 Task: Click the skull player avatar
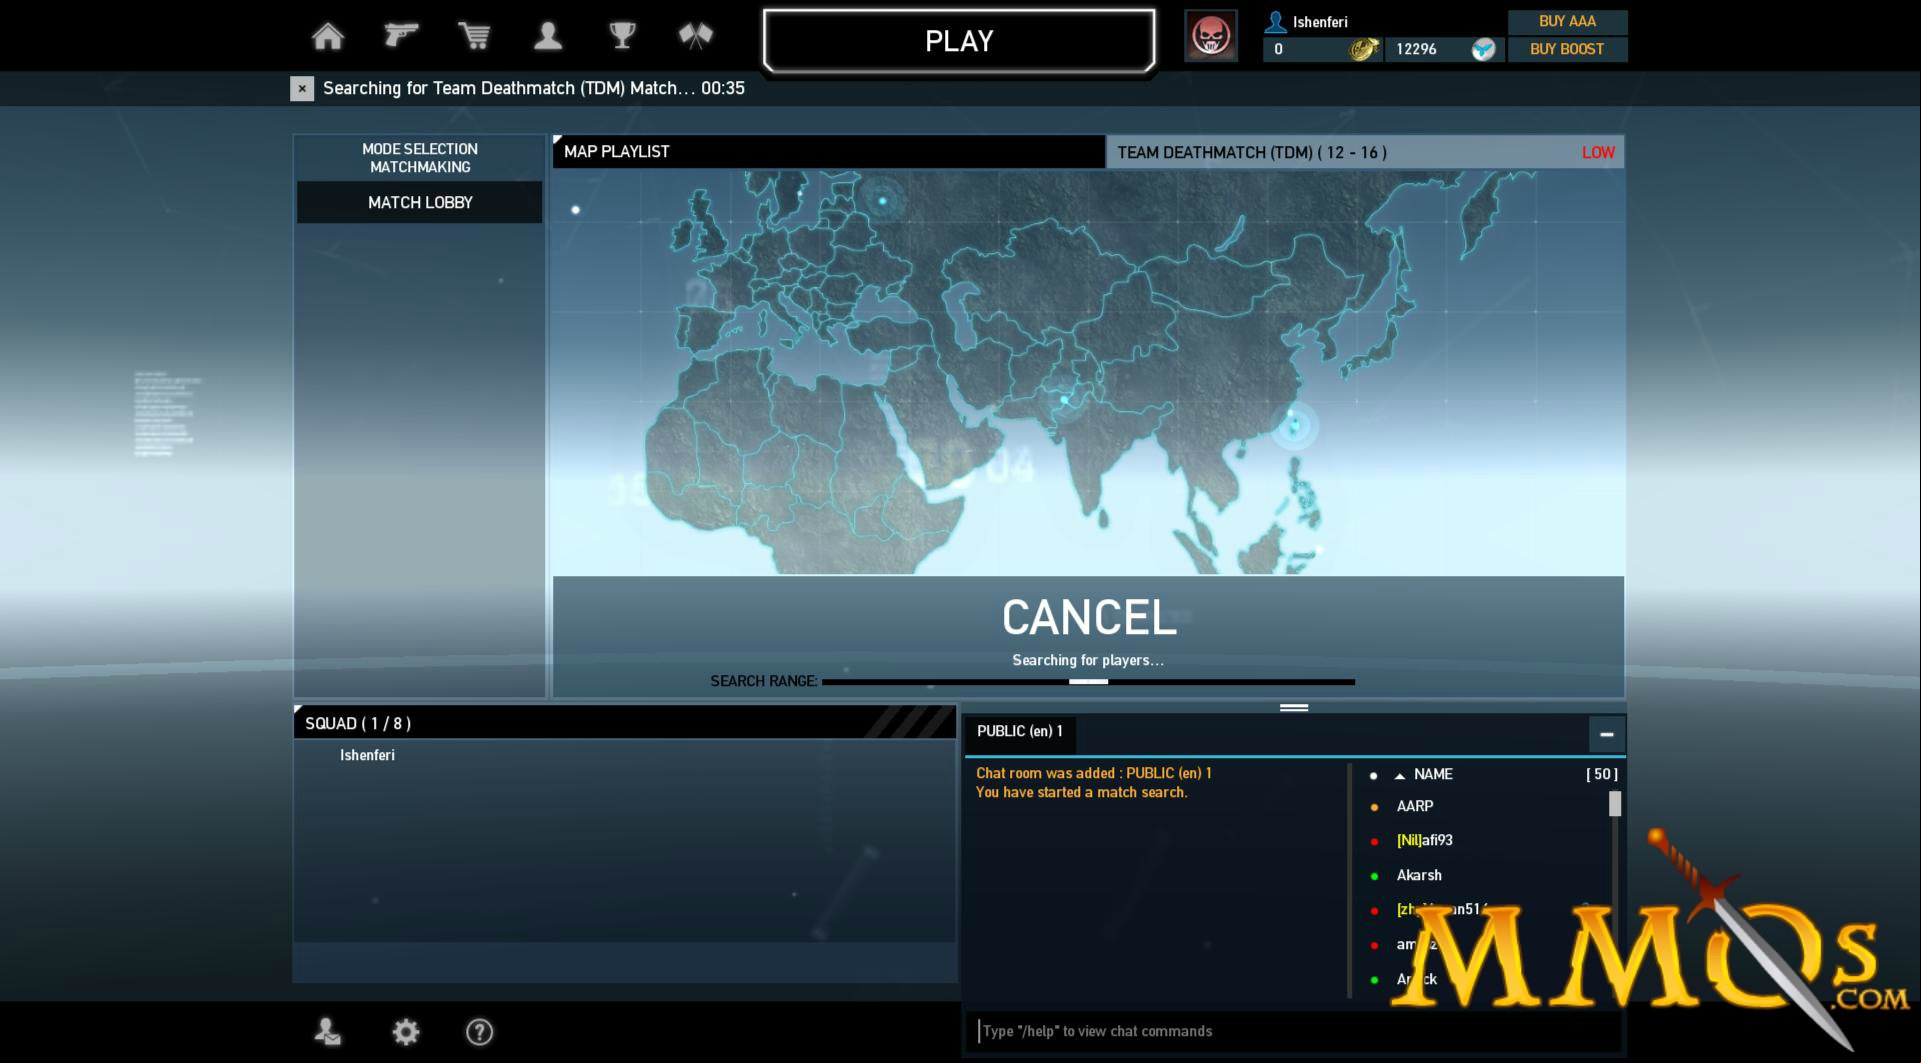point(1211,36)
